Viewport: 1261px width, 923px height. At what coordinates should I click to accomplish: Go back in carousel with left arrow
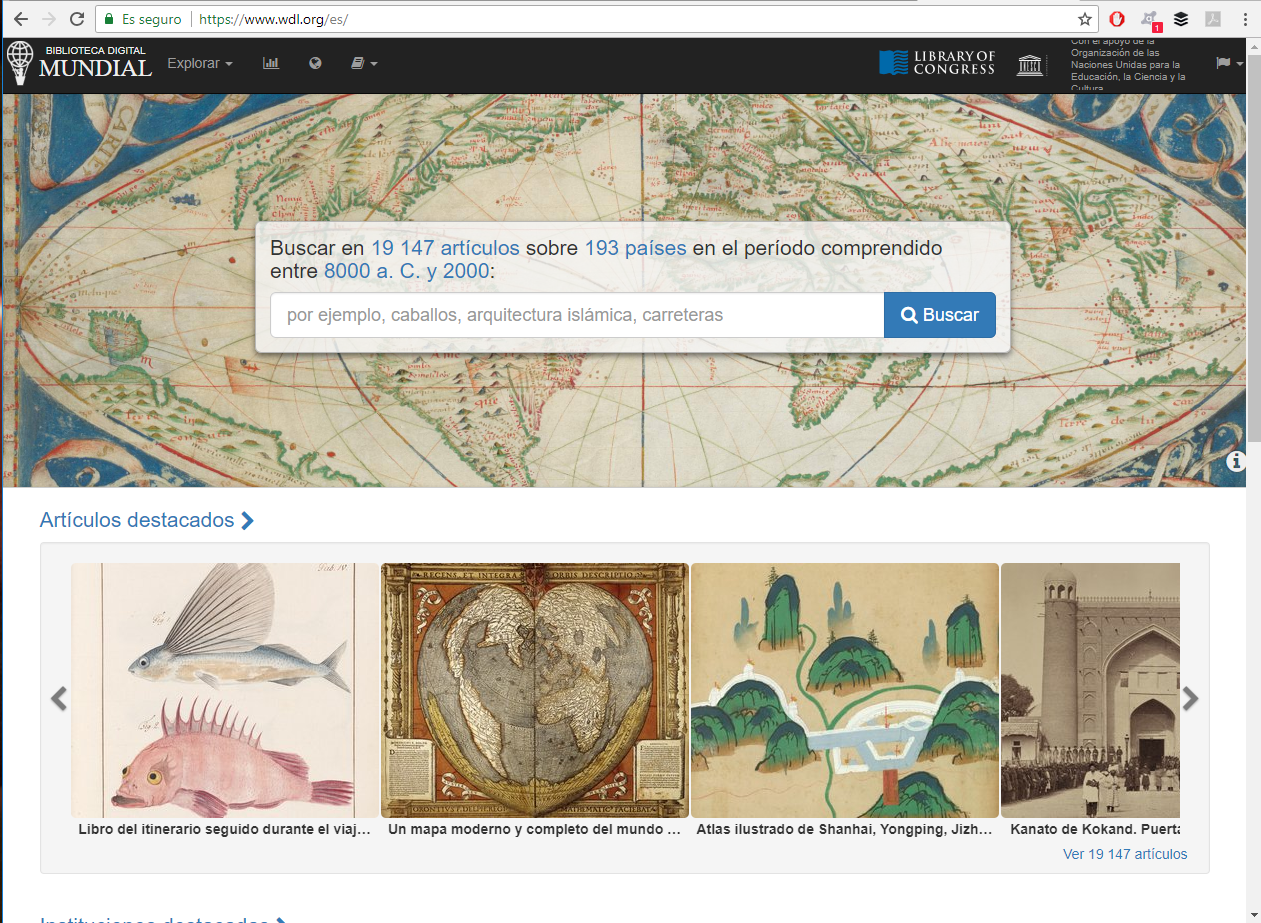59,698
